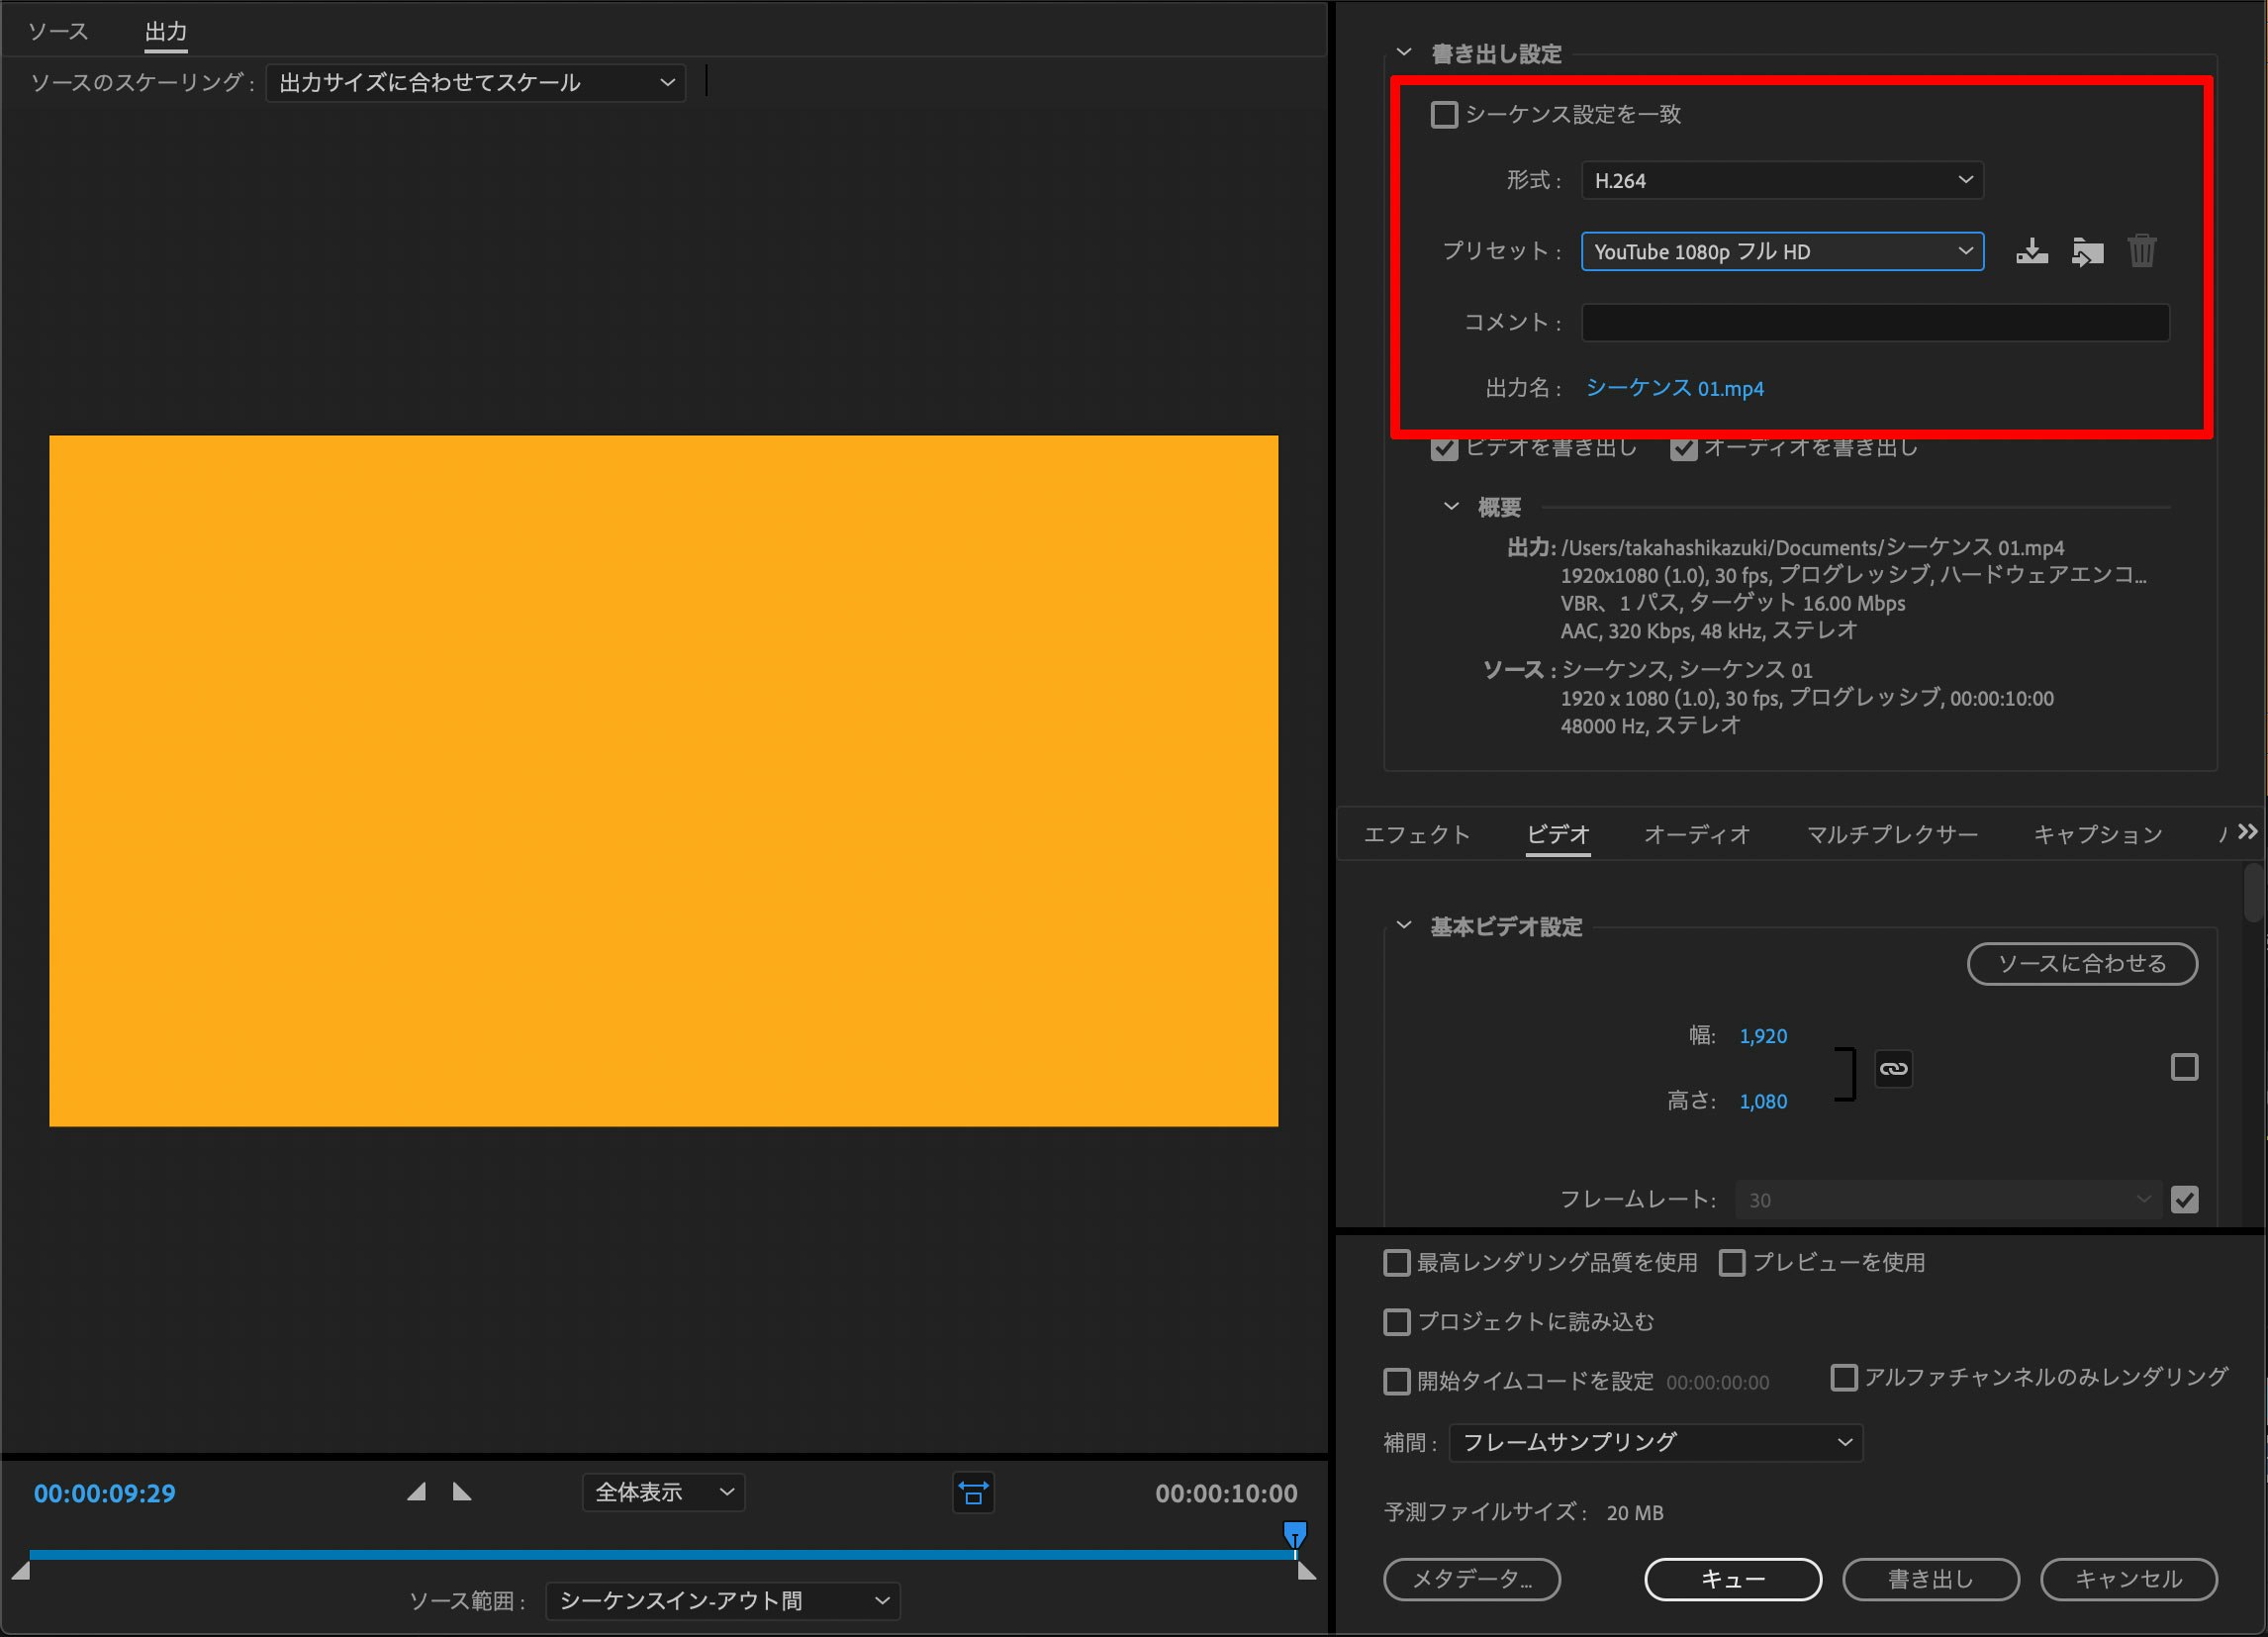Toggle the aspect ratio correction icon
This screenshot has width=2268, height=1637.
point(973,1493)
